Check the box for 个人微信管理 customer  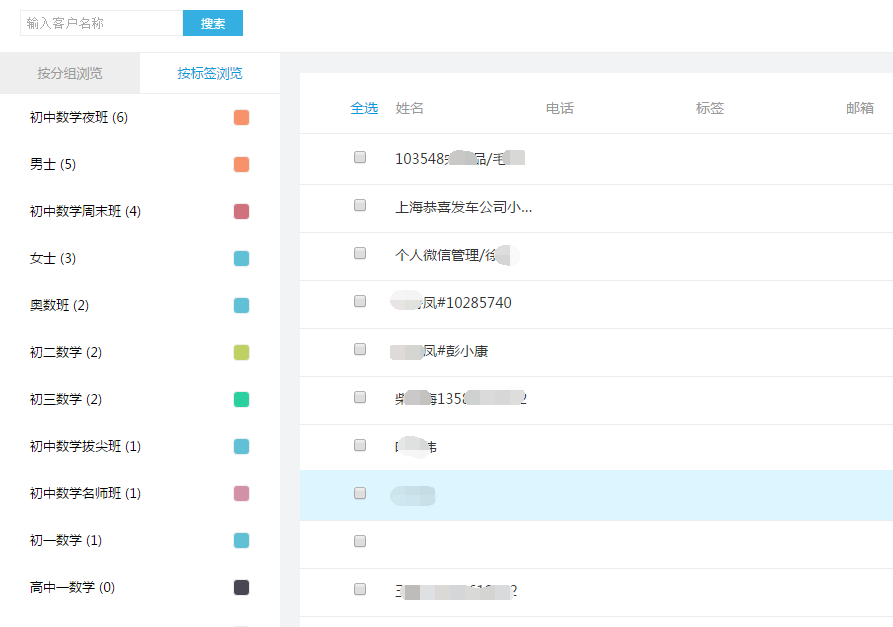[360, 253]
